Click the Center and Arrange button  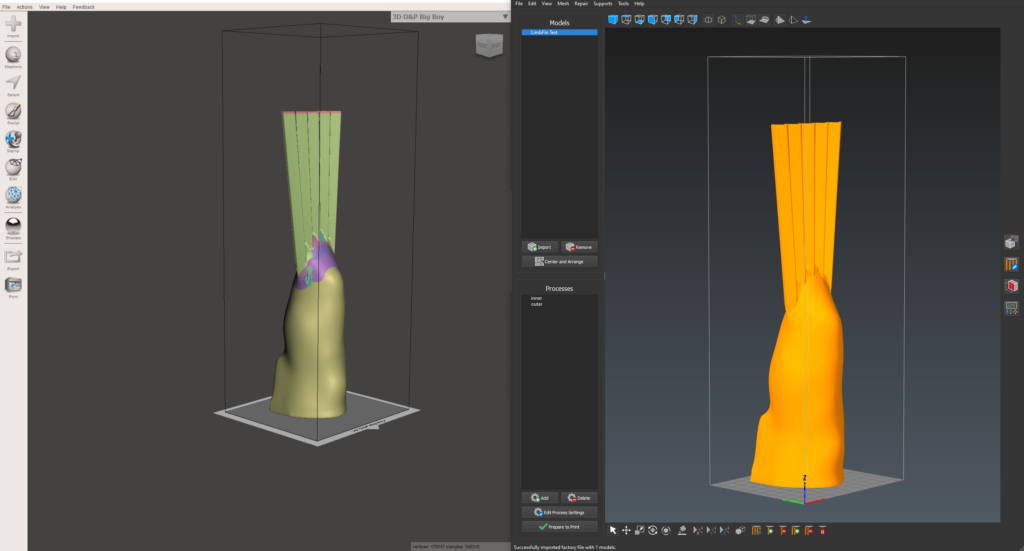pos(559,261)
